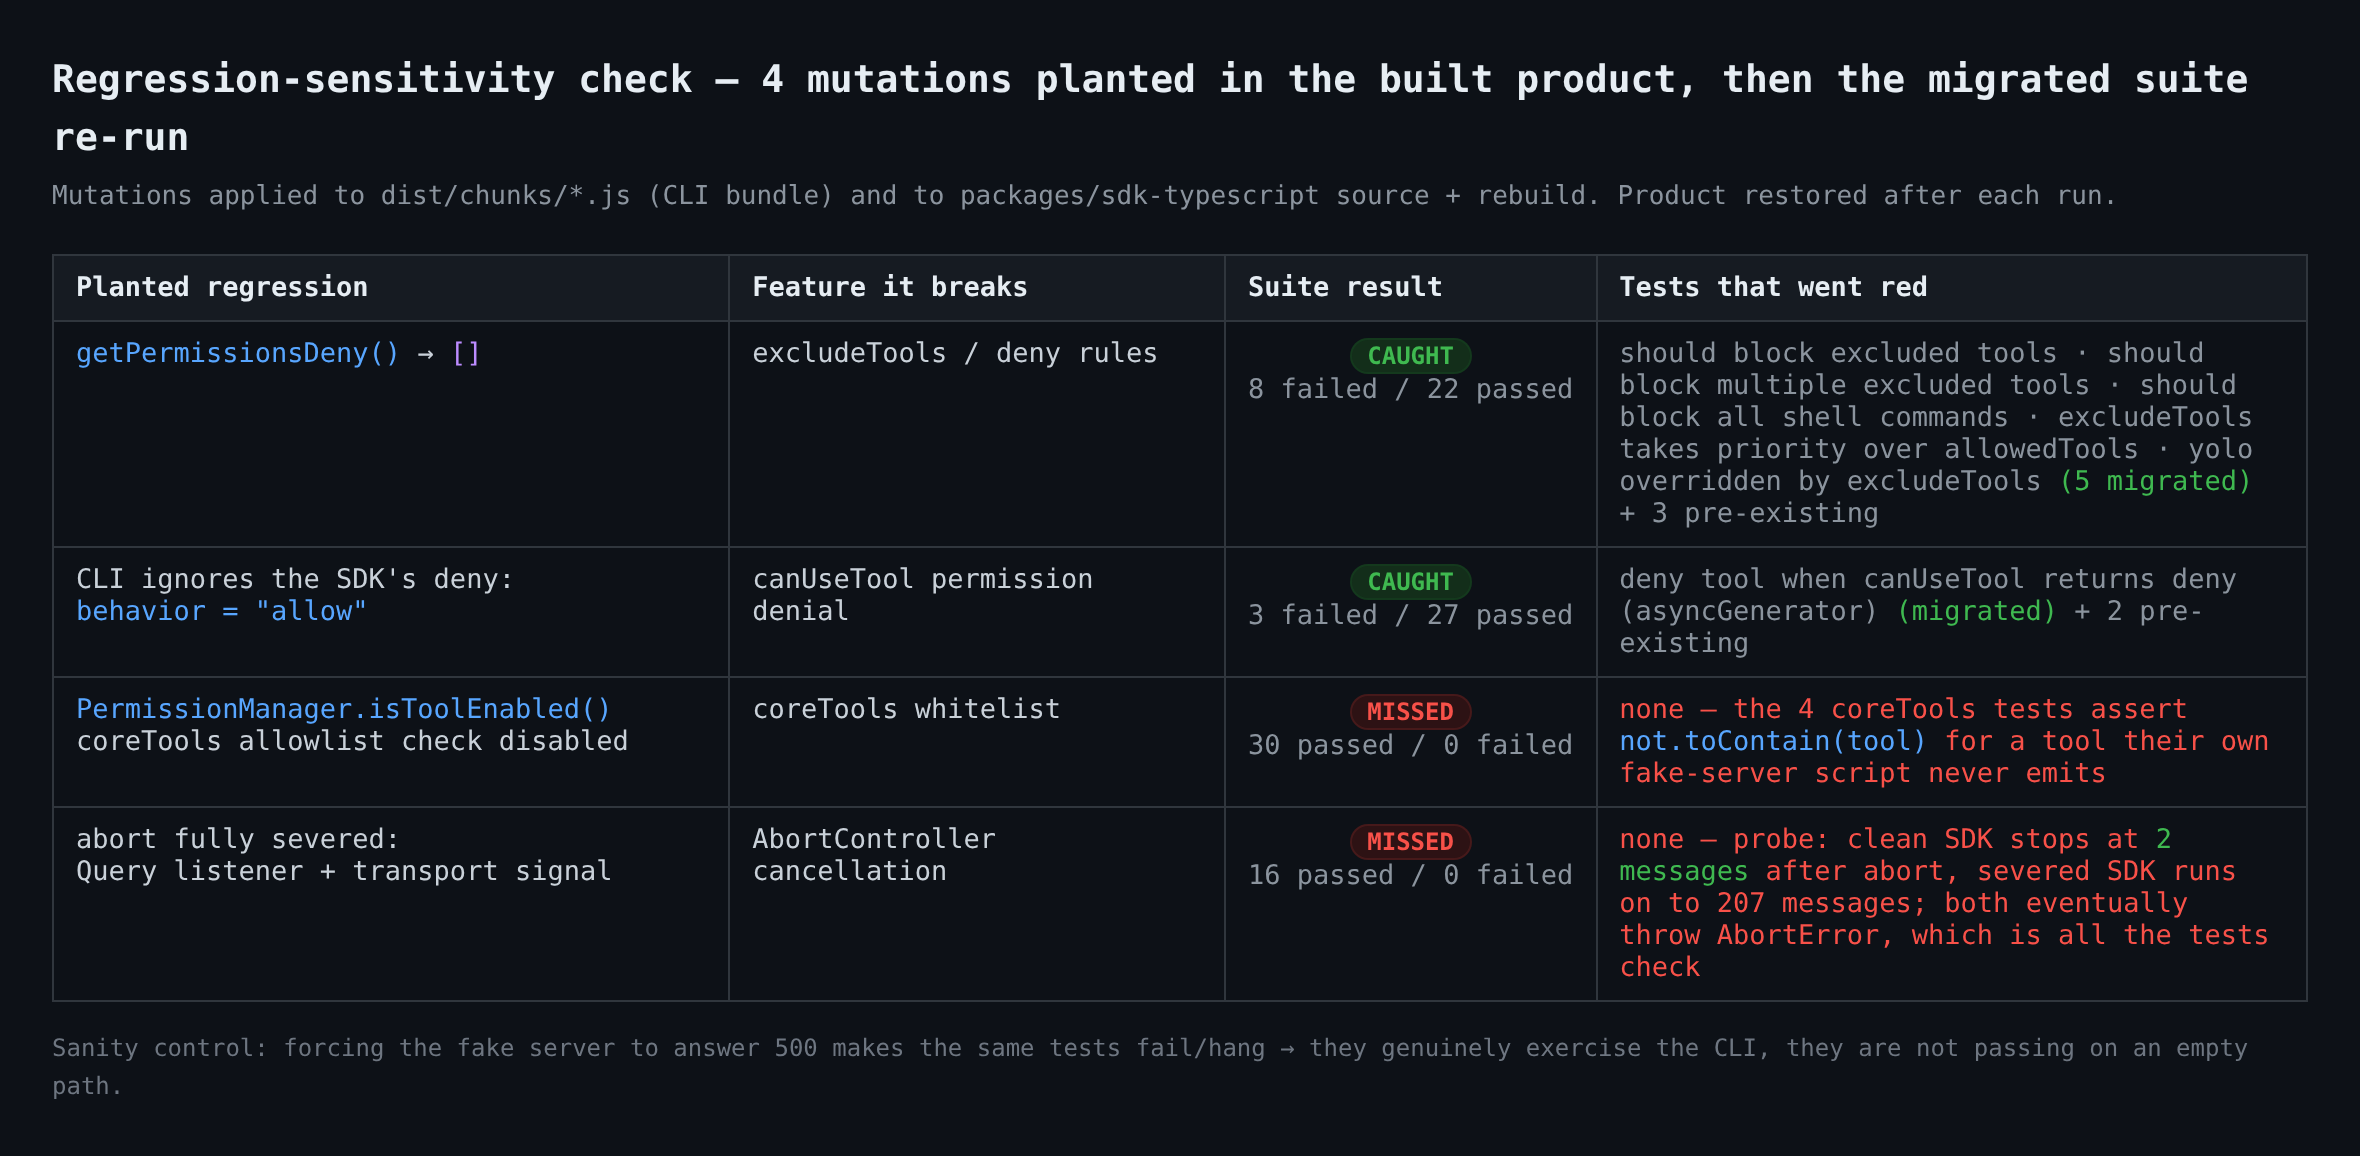Click the CAUGHT badge for getPermissionsDeny row
This screenshot has height=1156, width=2360.
pos(1410,356)
